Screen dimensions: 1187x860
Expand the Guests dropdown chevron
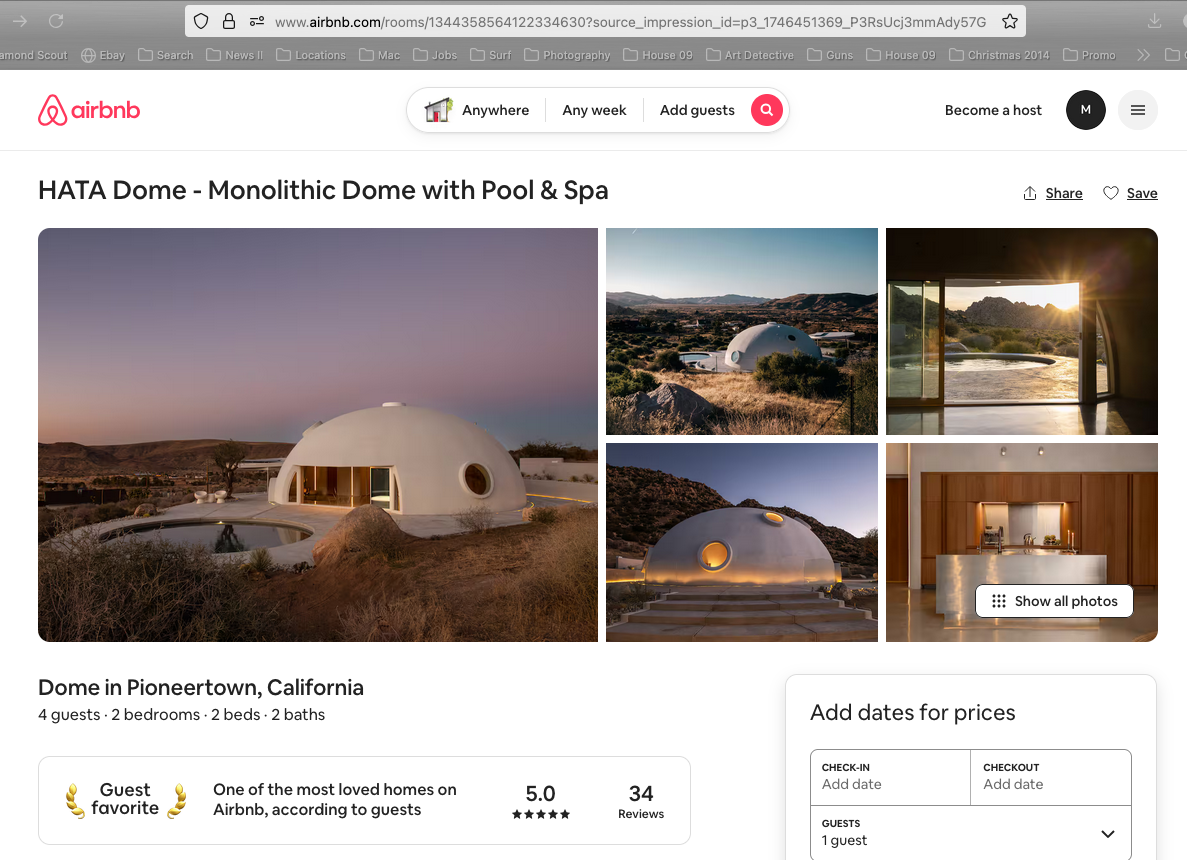click(x=1108, y=834)
